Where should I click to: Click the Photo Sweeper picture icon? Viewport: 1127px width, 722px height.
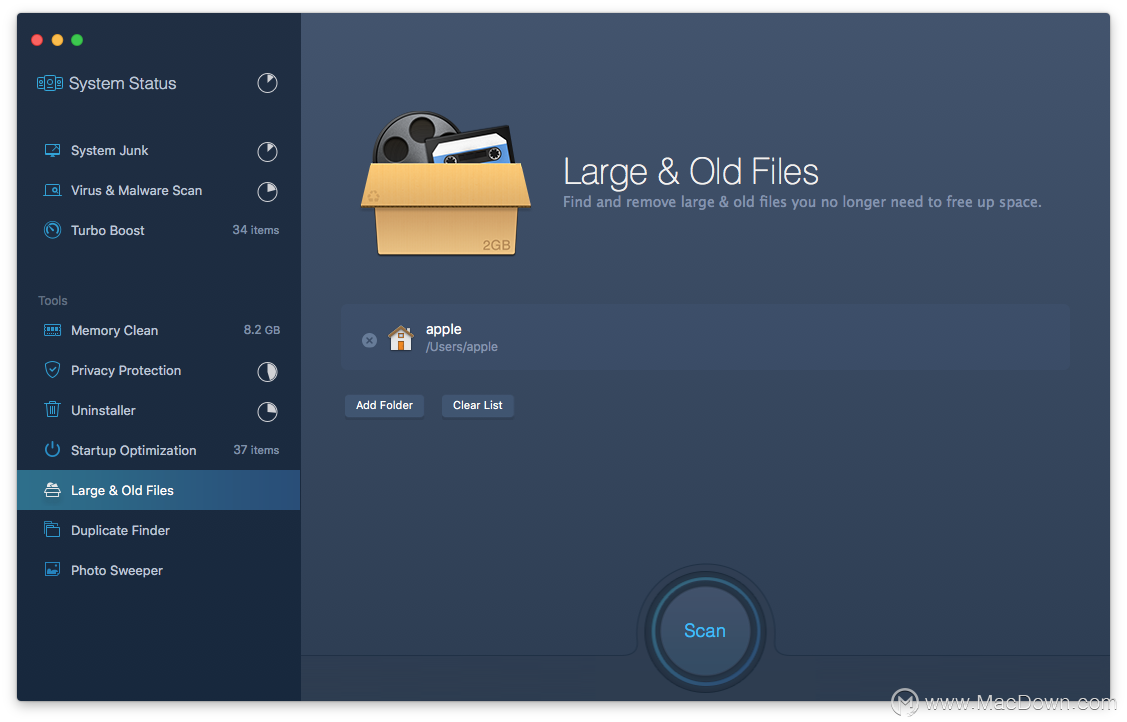(x=52, y=570)
